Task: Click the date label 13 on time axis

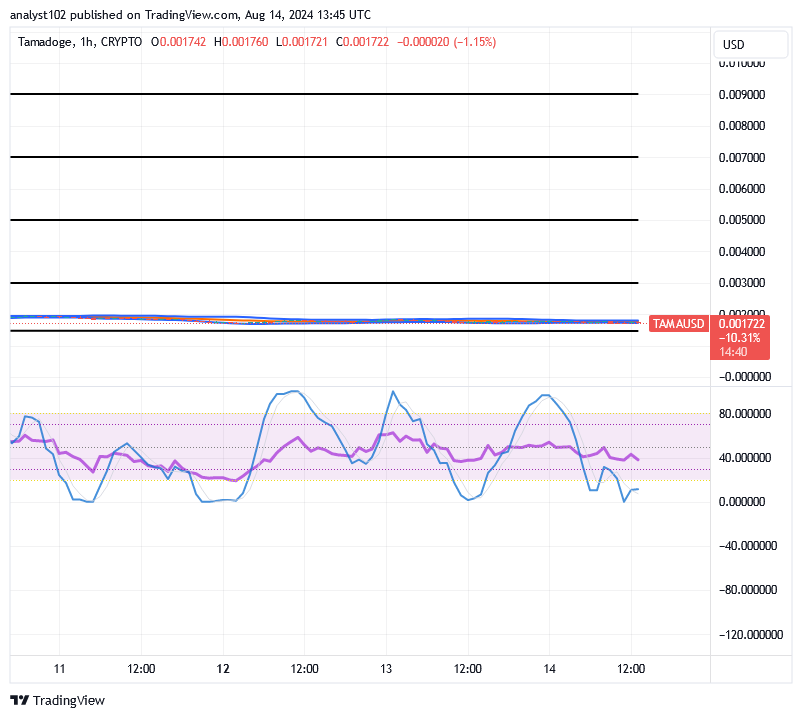Action: (386, 668)
